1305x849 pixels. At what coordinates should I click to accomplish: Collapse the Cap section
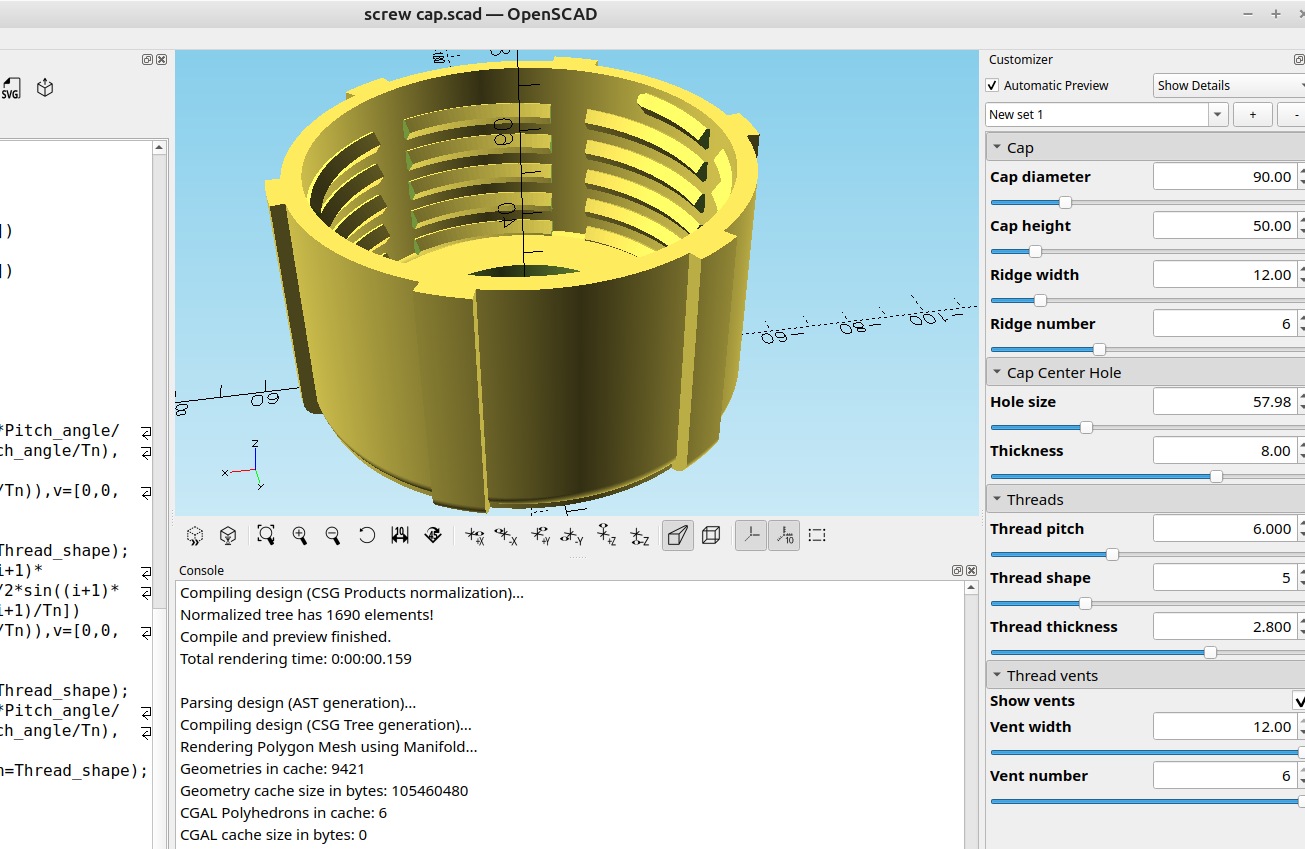click(997, 147)
